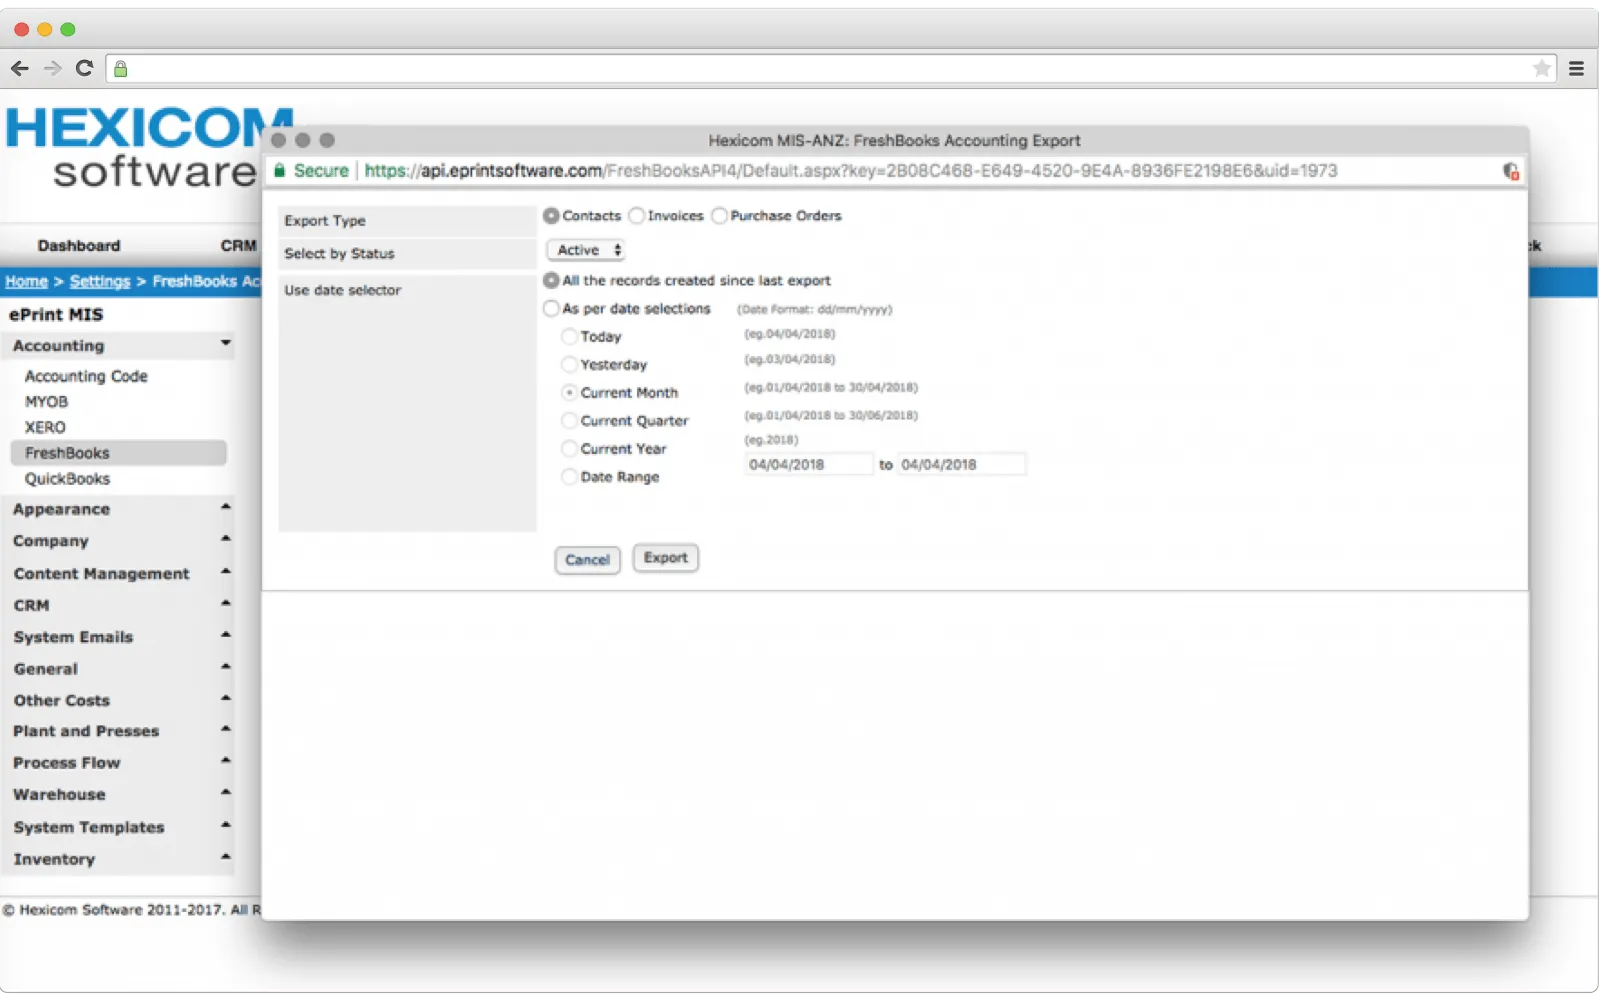Viewport: 1600px width, 1000px height.
Task: Click the date range end field
Action: coord(961,465)
